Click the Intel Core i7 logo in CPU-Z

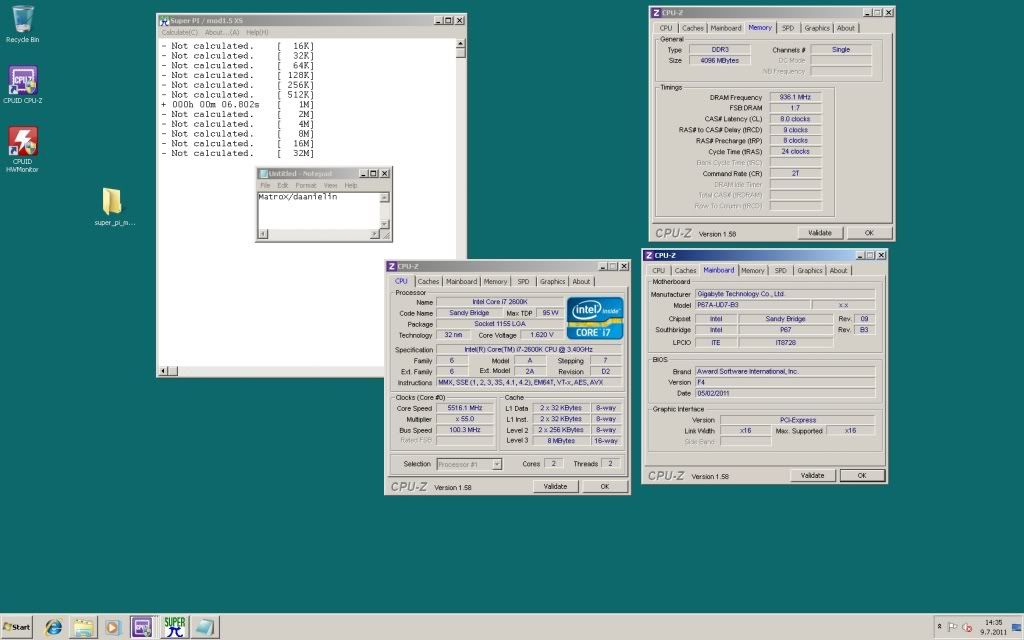tap(595, 319)
